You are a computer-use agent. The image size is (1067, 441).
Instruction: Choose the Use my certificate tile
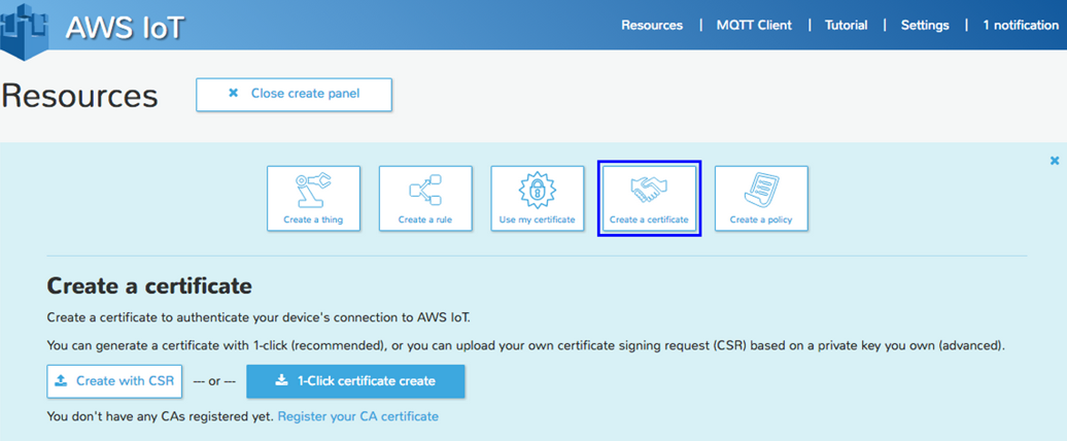coord(537,198)
